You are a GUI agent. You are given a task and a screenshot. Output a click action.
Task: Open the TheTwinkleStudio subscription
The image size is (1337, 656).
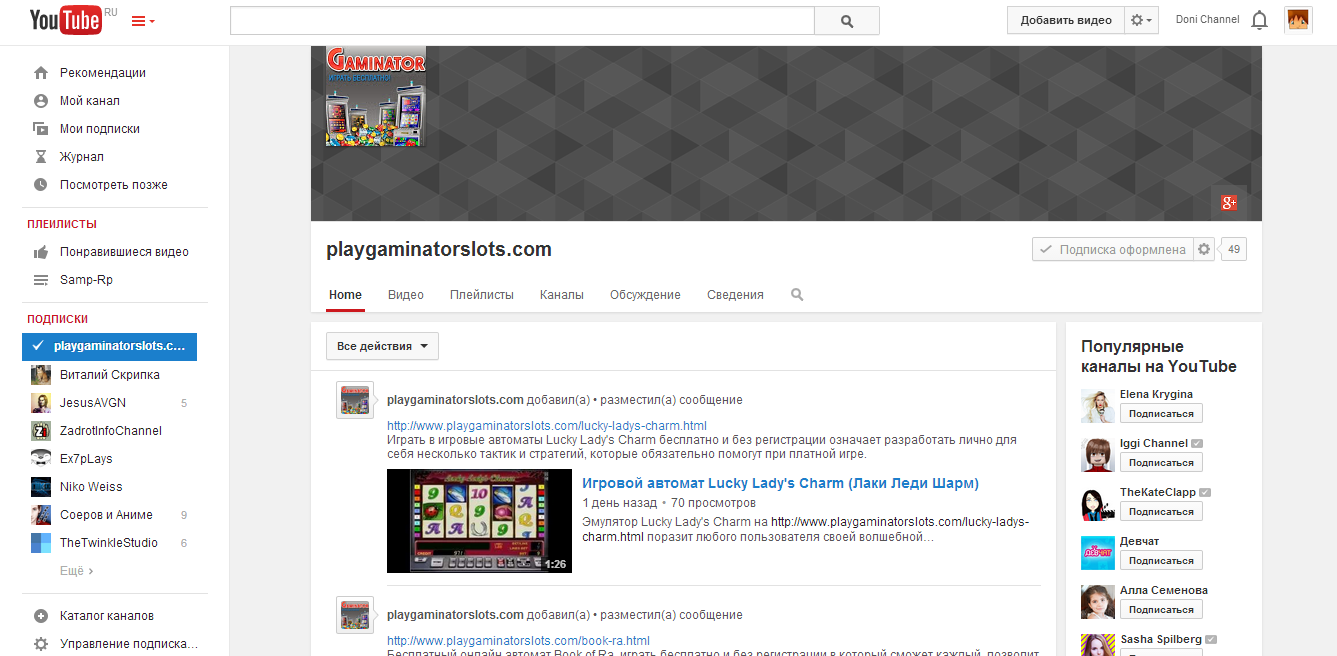coord(110,543)
